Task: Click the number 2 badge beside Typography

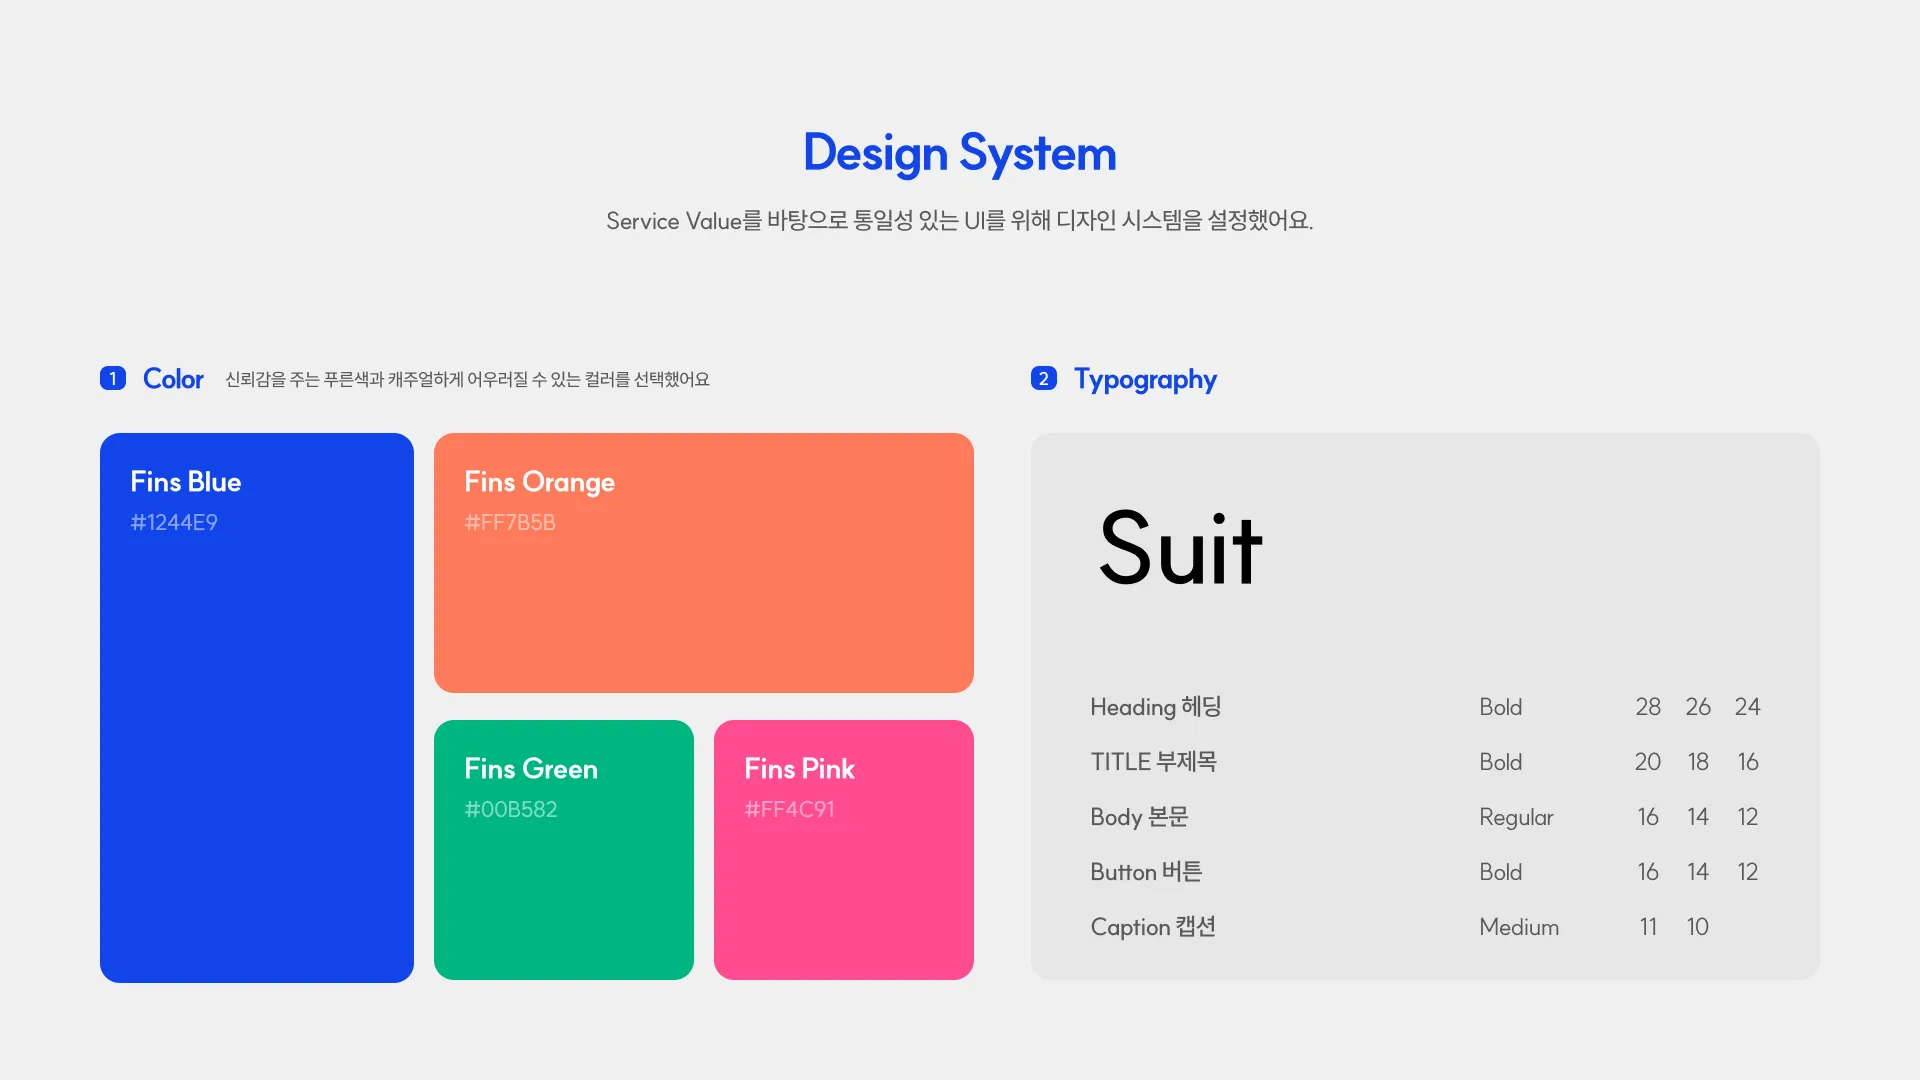Action: 1044,378
